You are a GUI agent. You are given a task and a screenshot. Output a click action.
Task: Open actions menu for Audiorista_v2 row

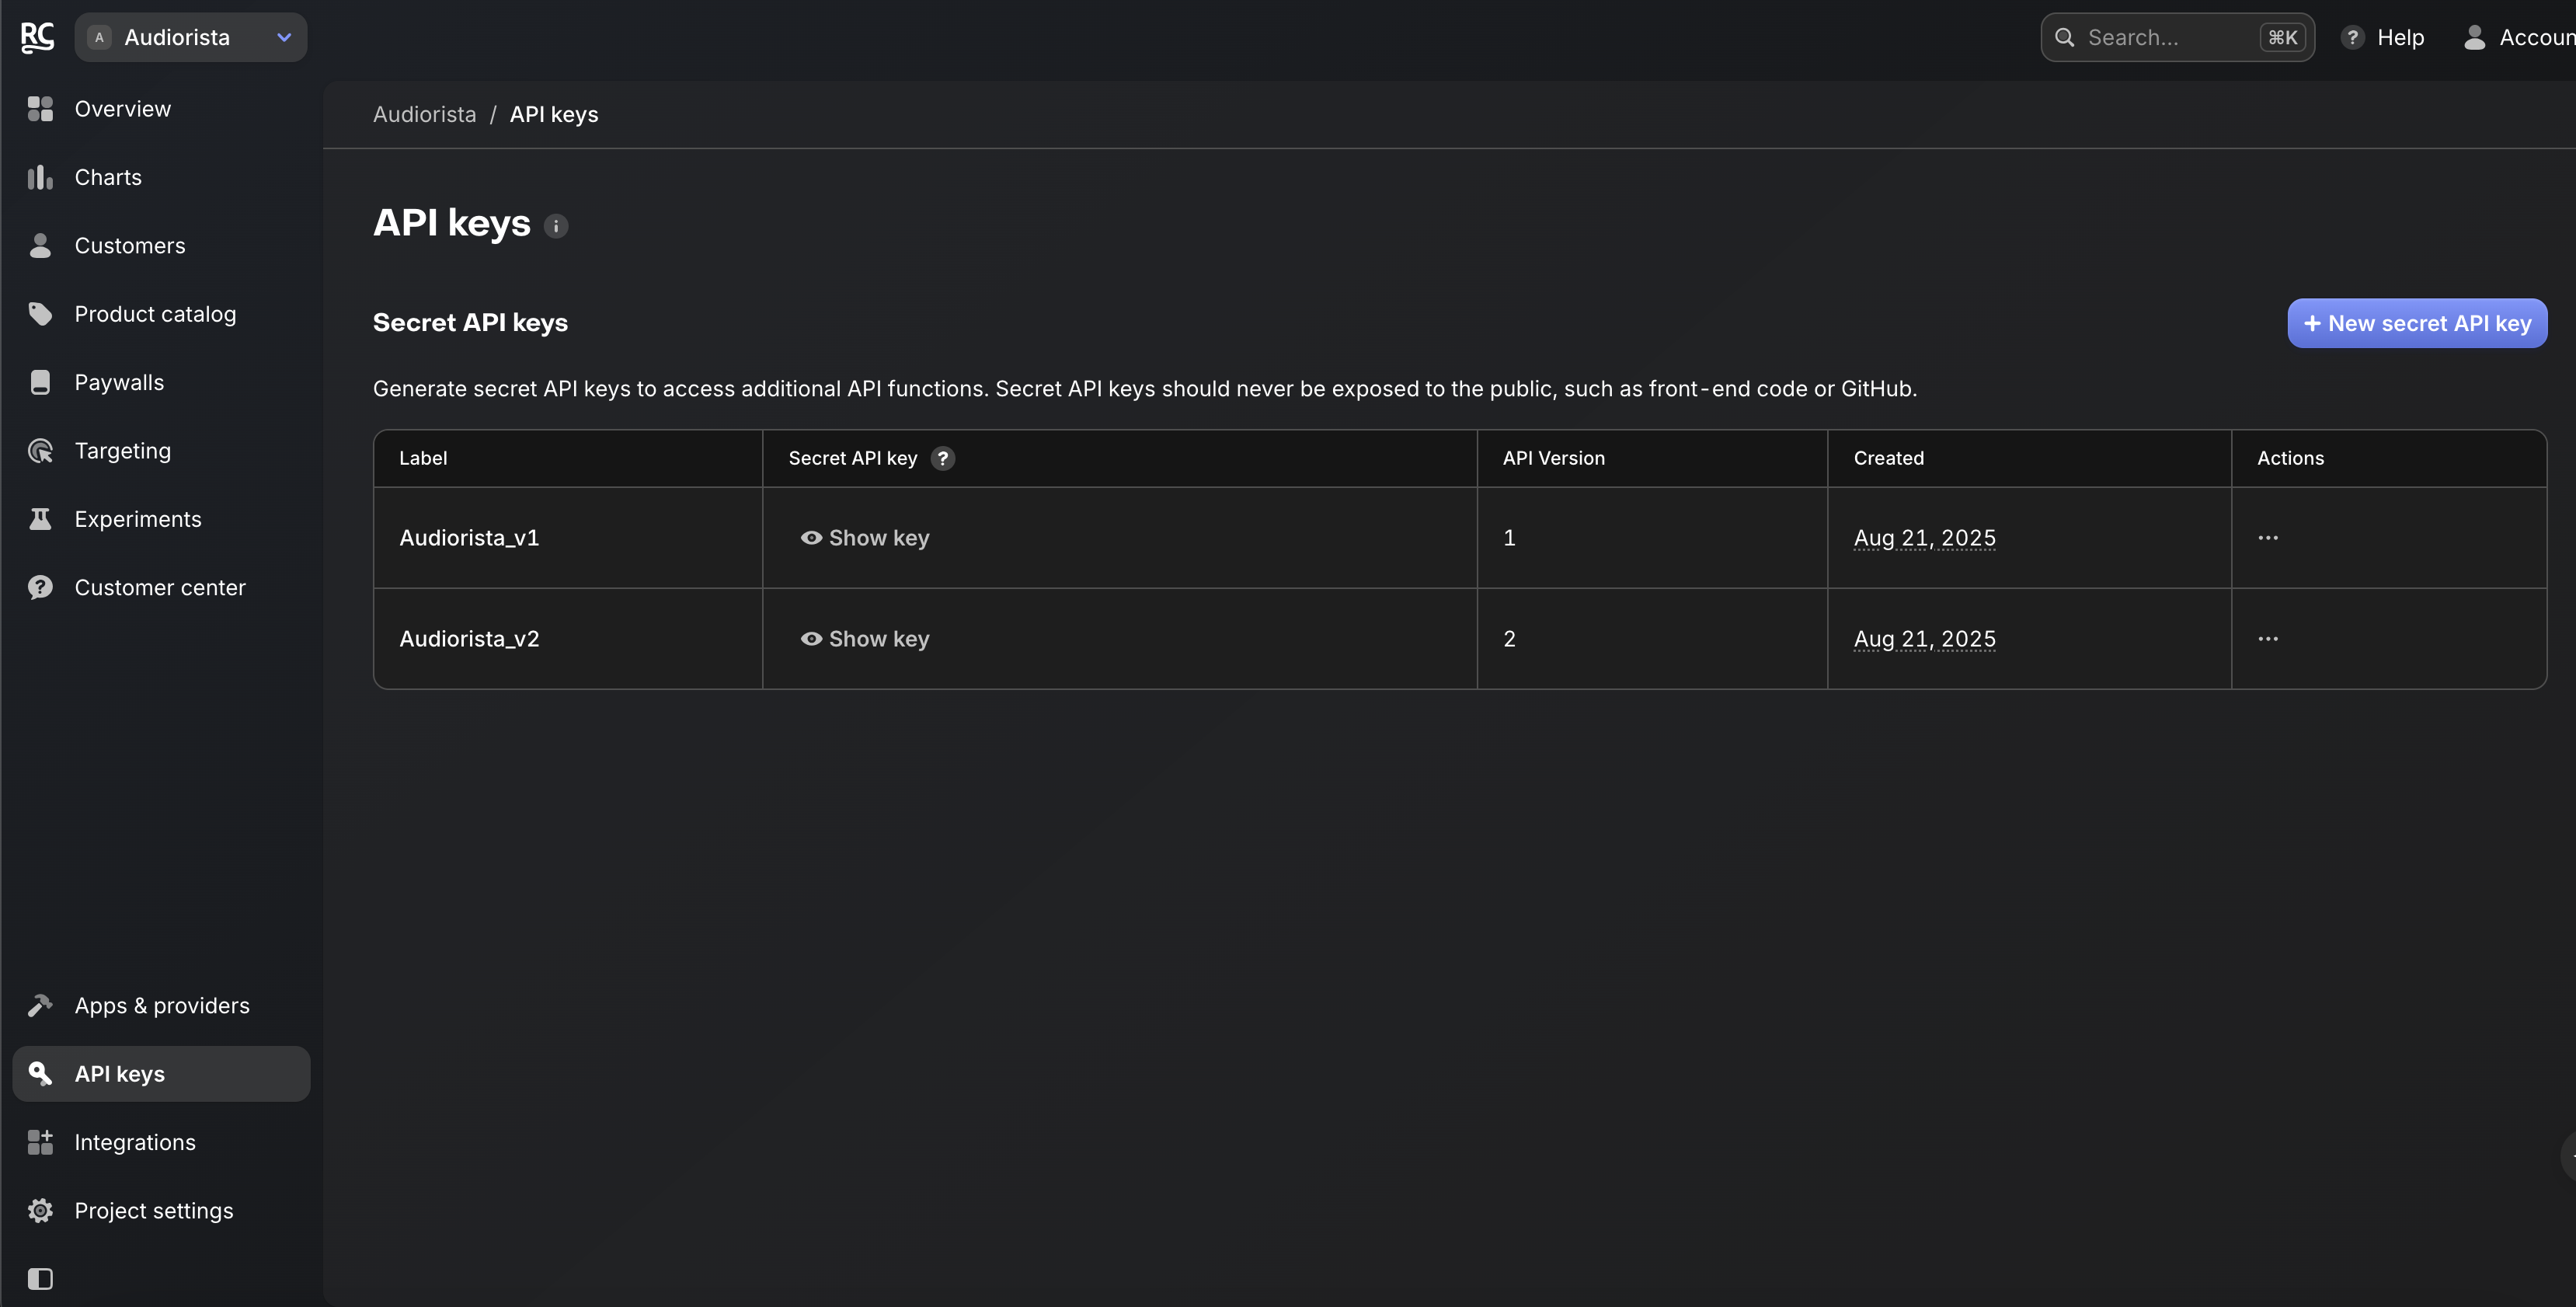pyautogui.click(x=2267, y=639)
